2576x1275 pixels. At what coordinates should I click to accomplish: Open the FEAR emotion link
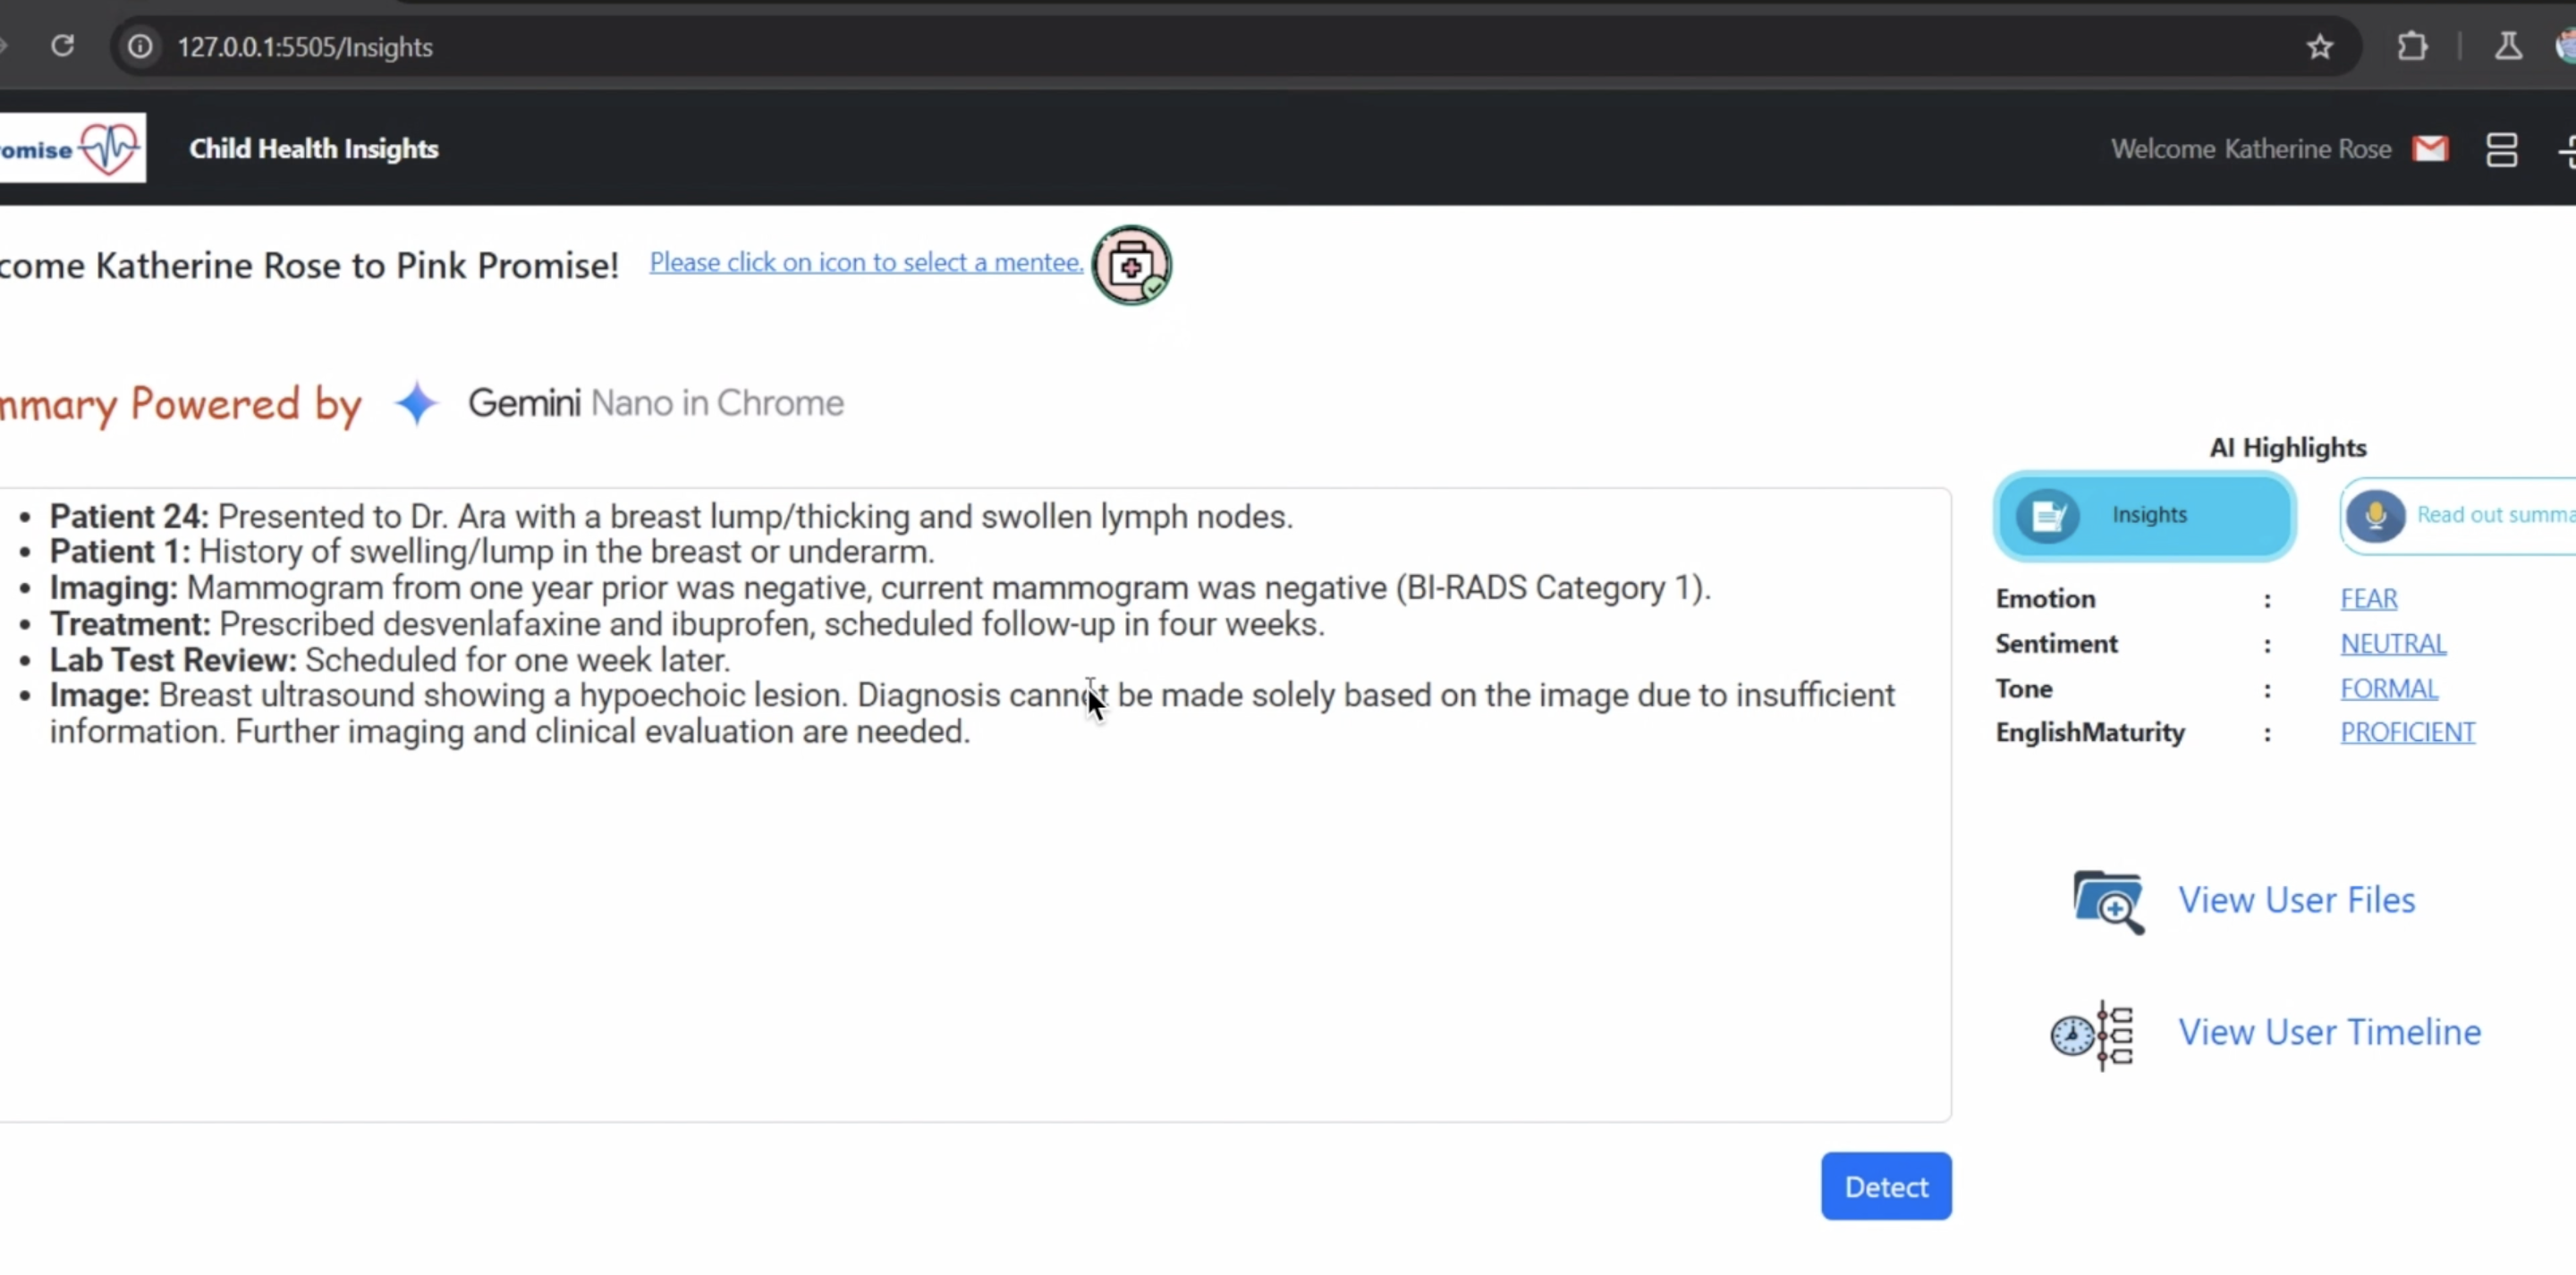(2368, 599)
